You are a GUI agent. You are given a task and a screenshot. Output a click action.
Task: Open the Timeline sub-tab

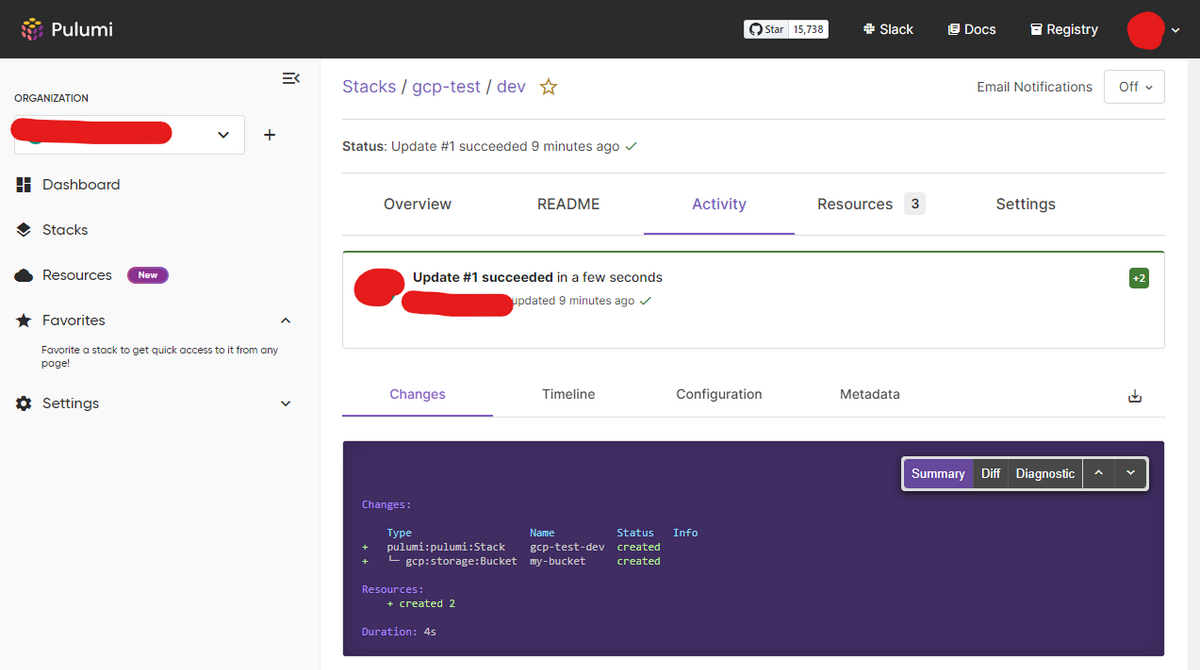tap(568, 394)
